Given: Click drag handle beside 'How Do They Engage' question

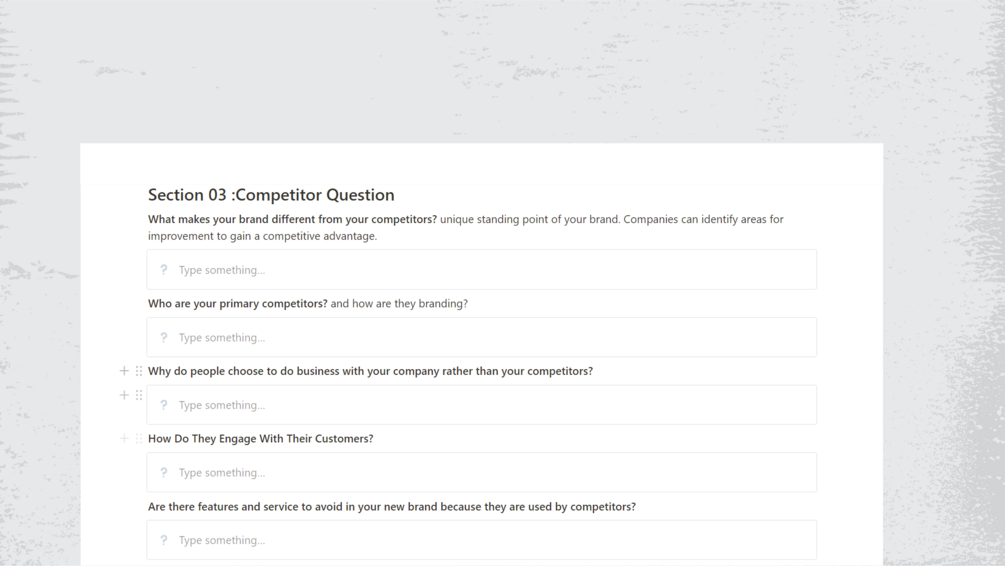Looking at the screenshot, I should pos(139,438).
